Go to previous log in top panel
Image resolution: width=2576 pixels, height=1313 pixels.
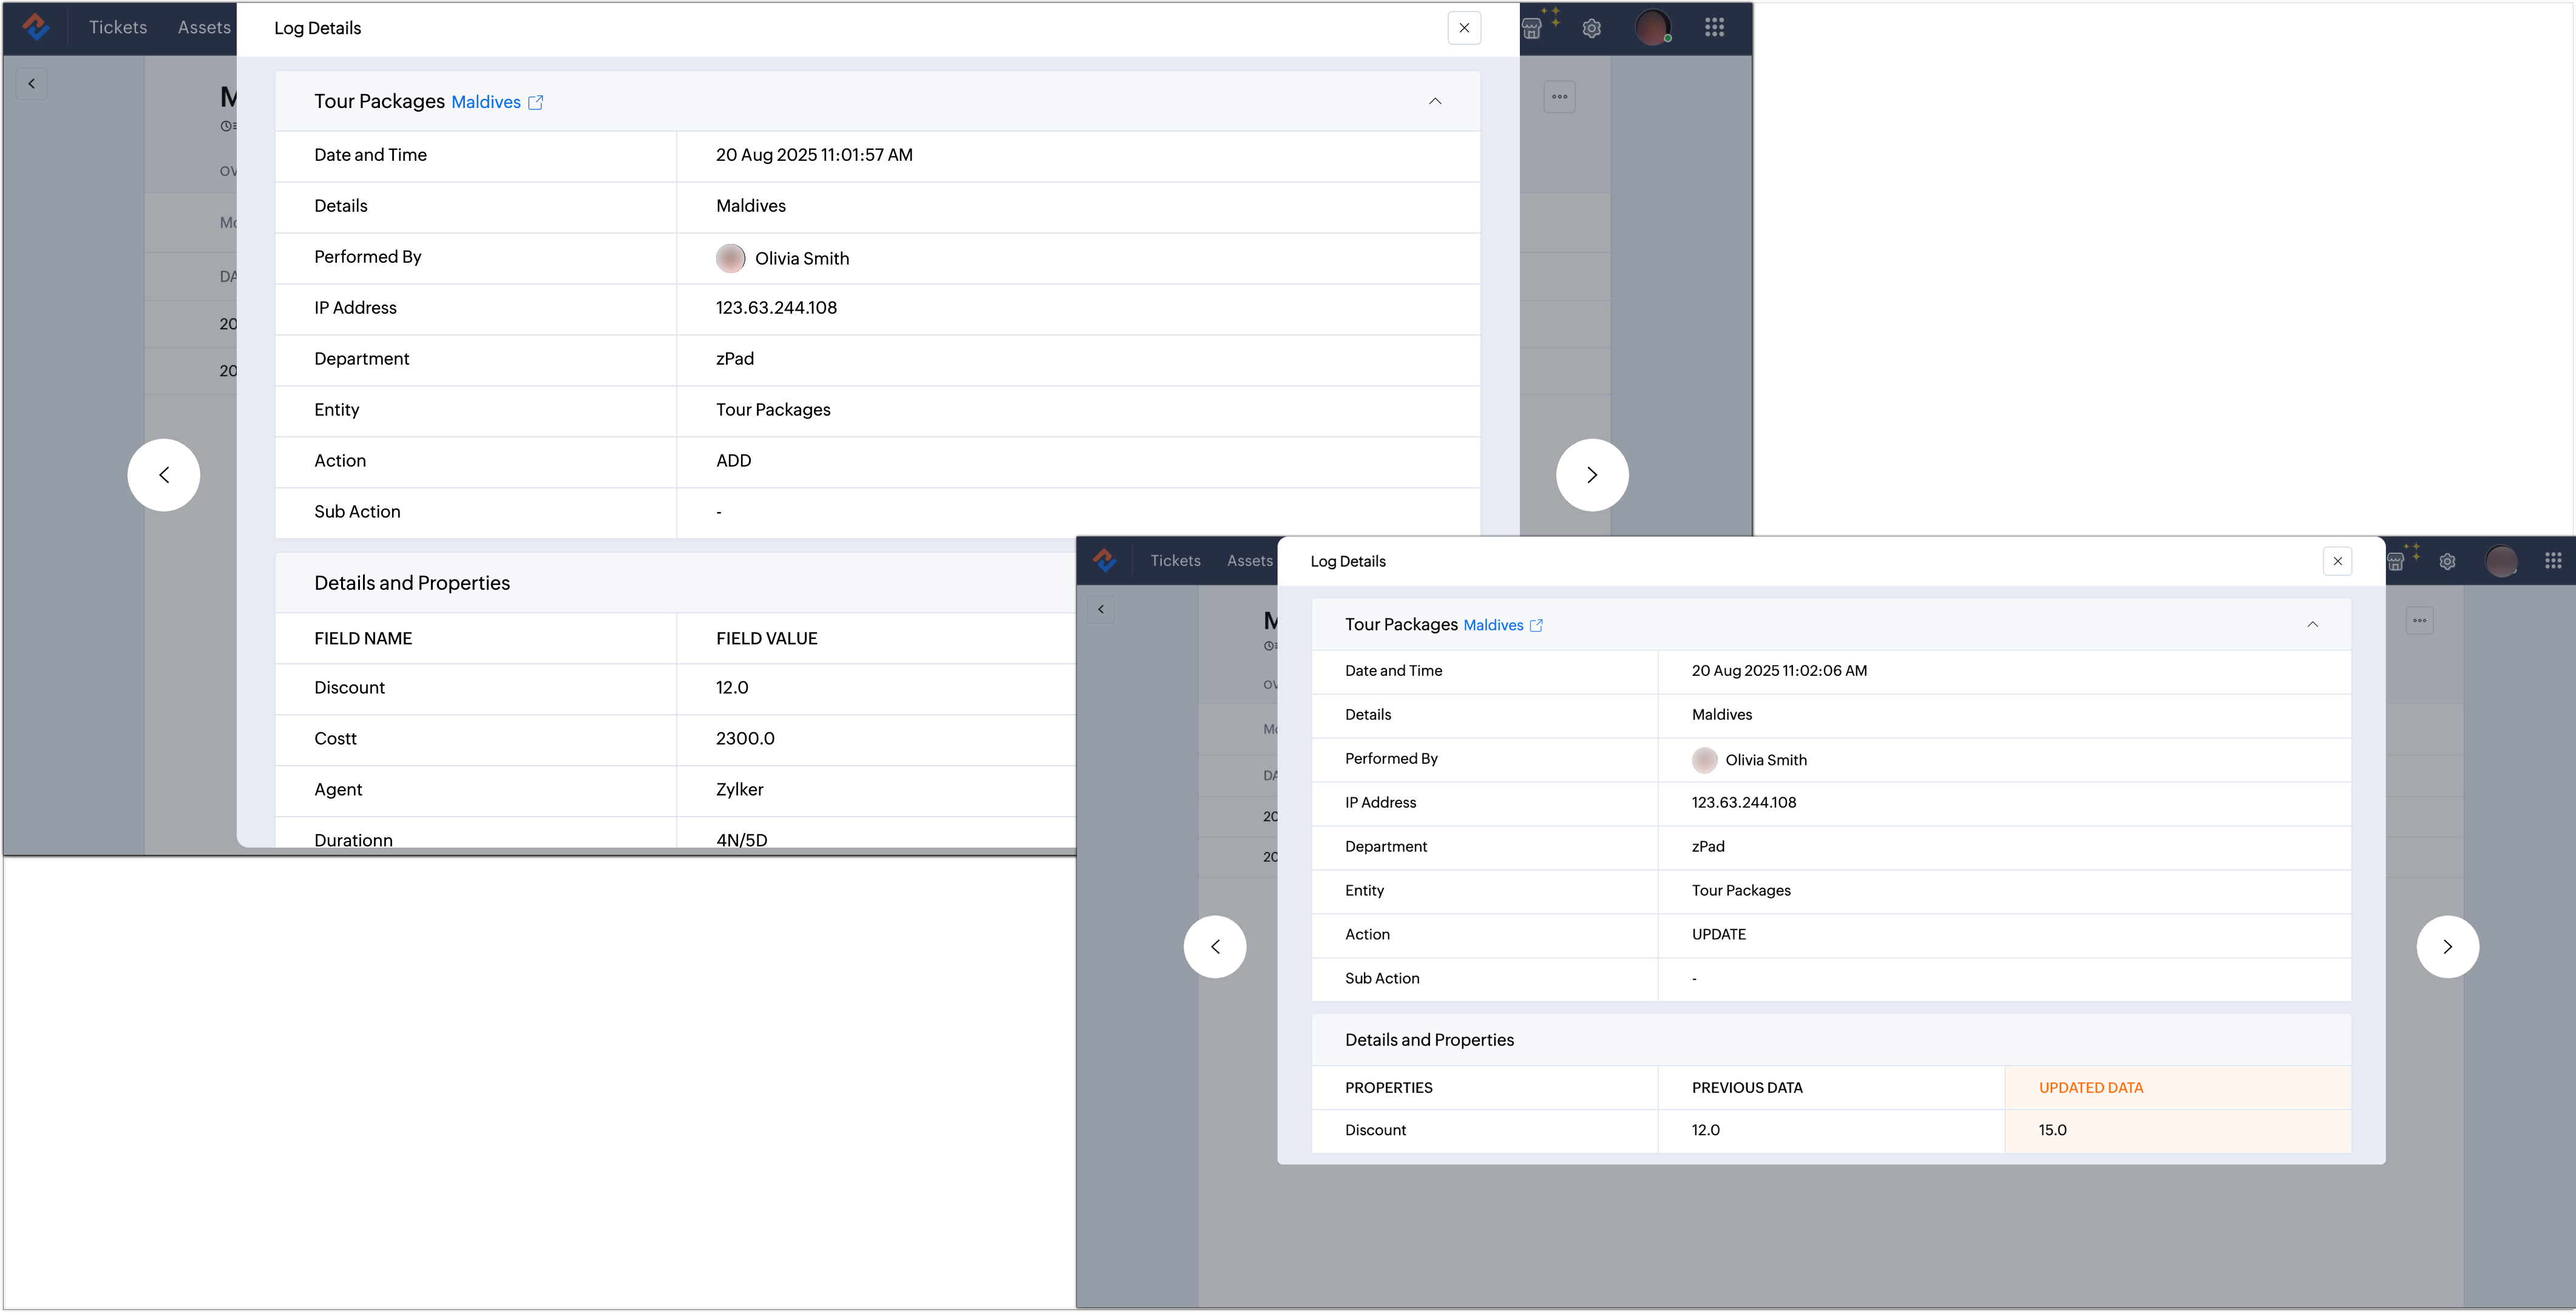point(164,475)
